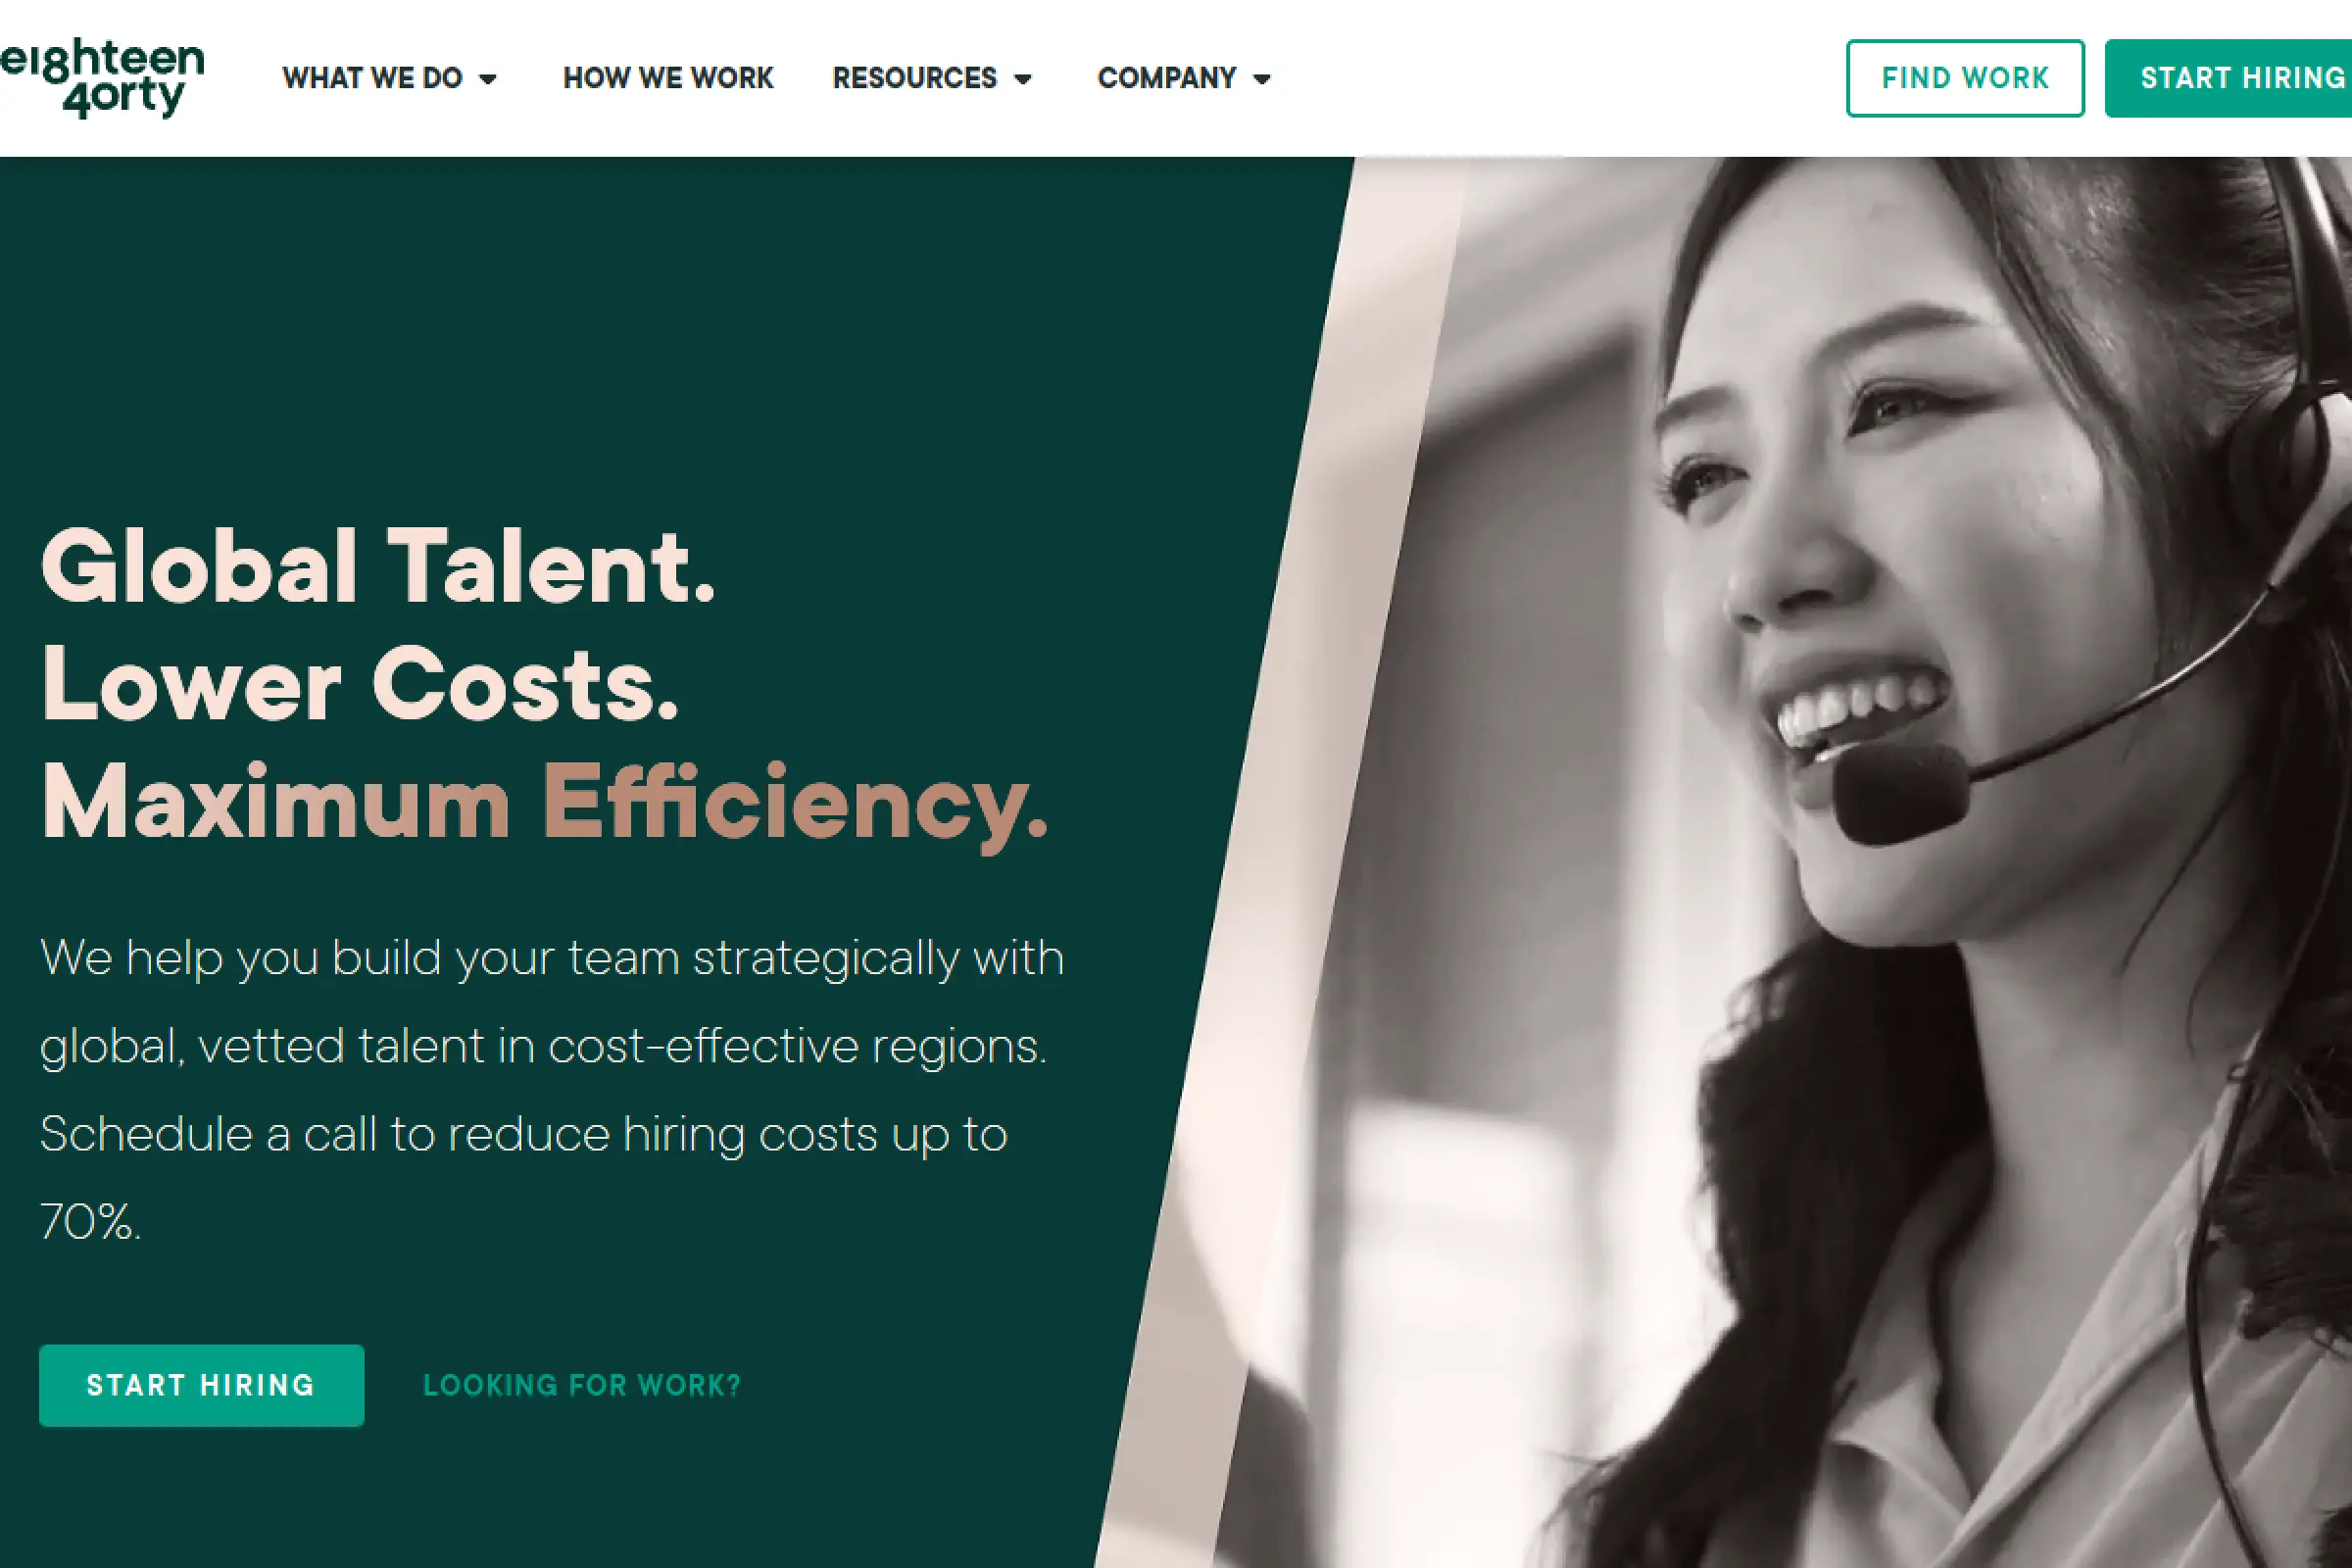2352x1568 pixels.
Task: Click the sentence starting We help you build
Action: point(552,1002)
